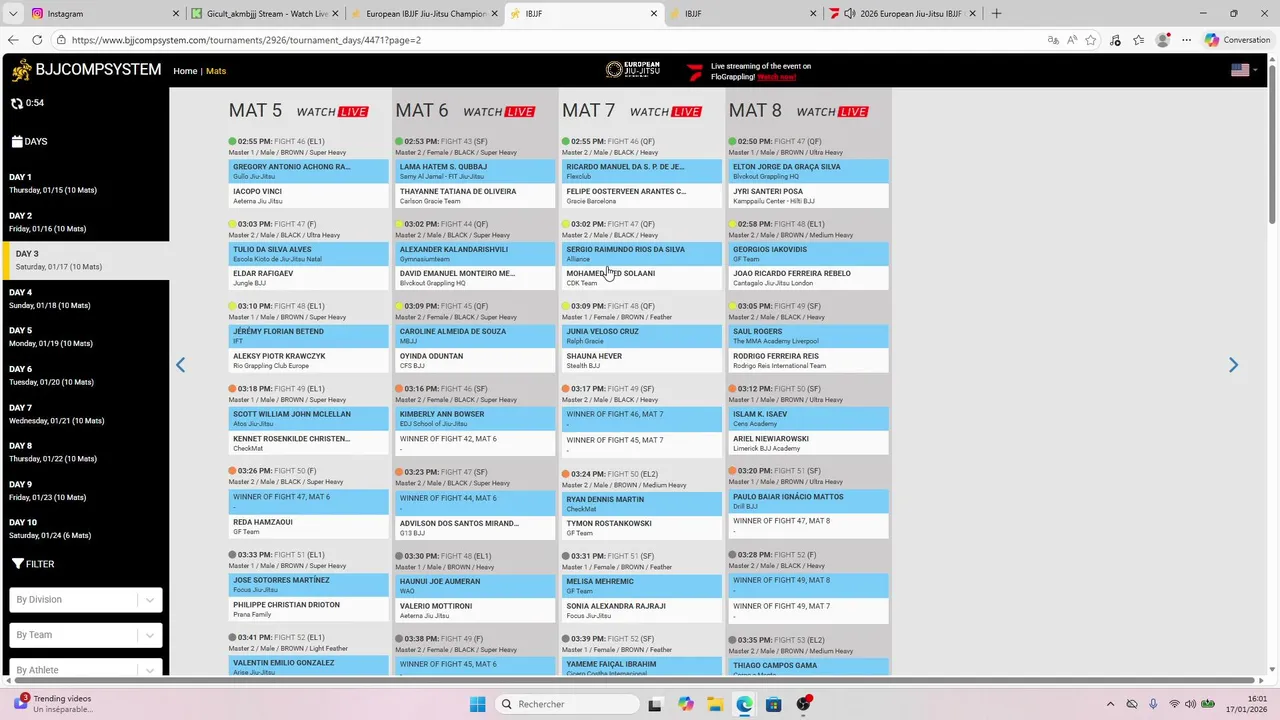Open the Trending videos taskbar widget
The height and width of the screenshot is (720, 1280).
[52, 704]
